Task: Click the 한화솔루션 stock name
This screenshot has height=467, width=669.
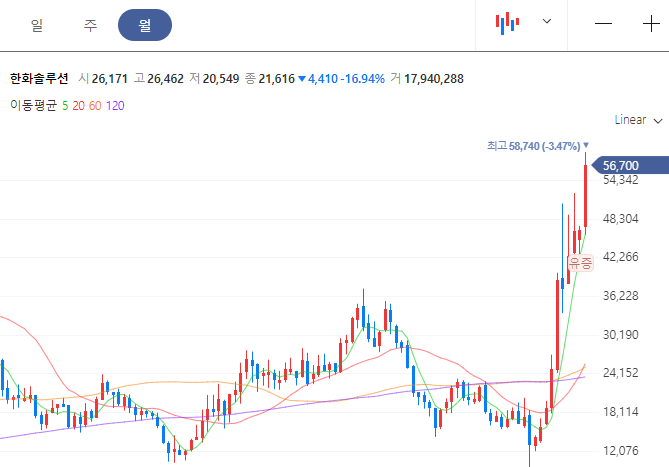Action: coord(39,78)
